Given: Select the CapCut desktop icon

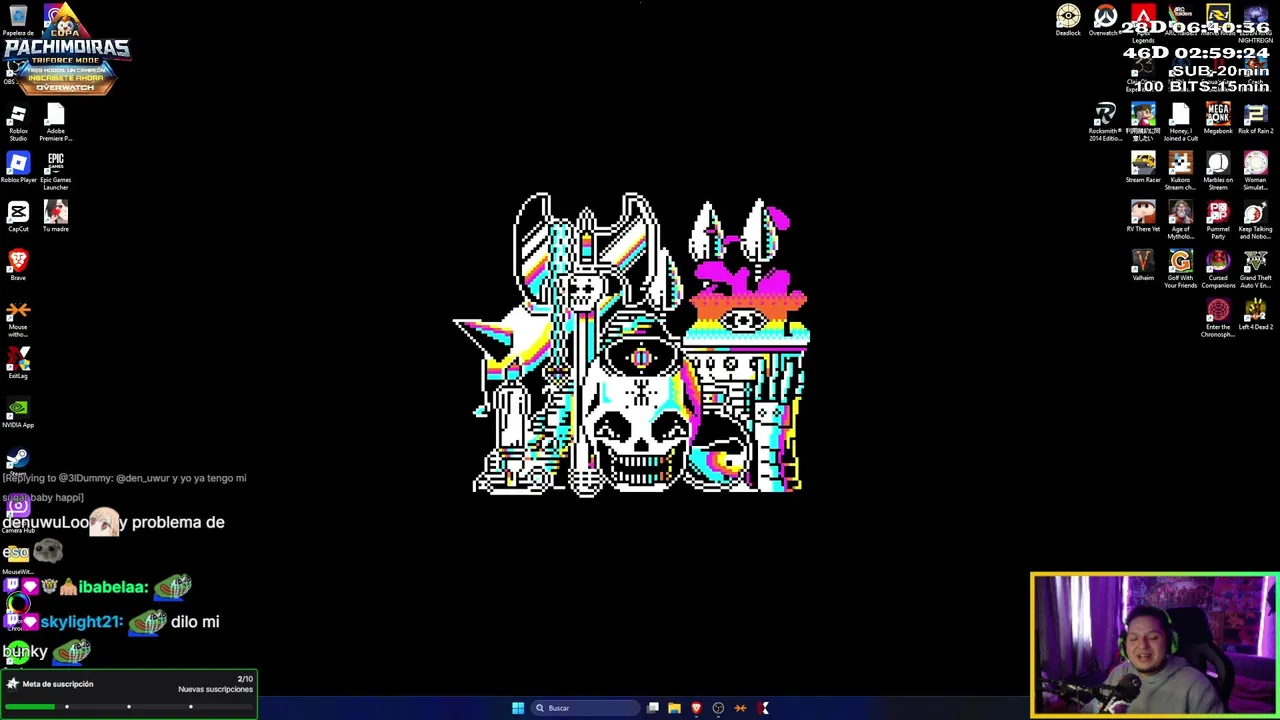Looking at the screenshot, I should click(x=18, y=217).
